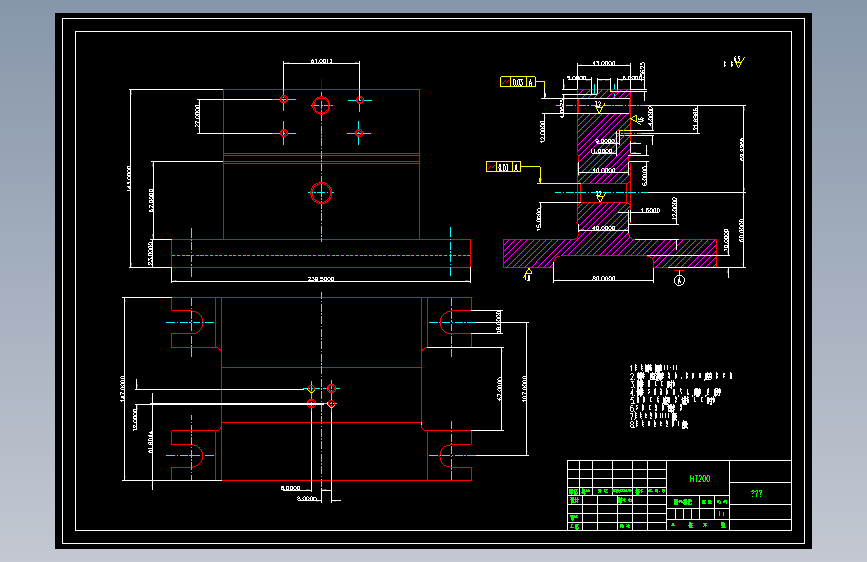
Task: Click the circled A datum marker
Action: 680,280
